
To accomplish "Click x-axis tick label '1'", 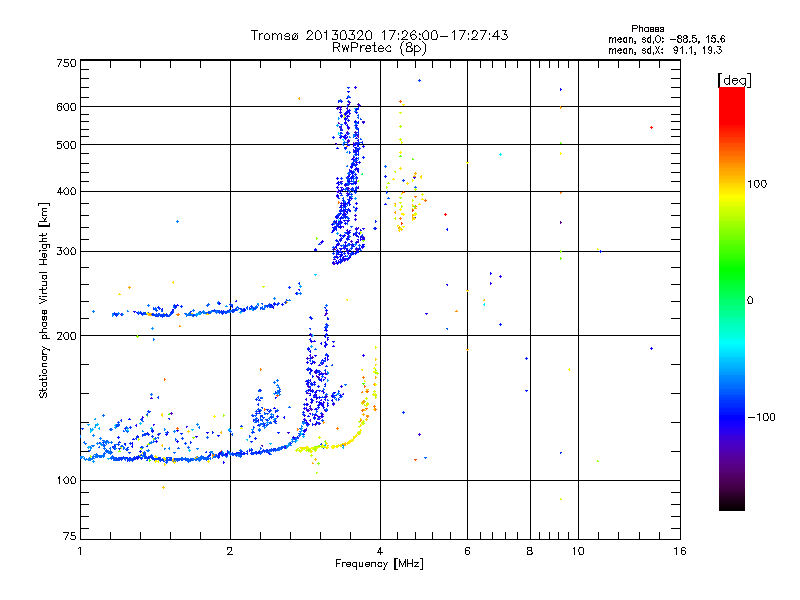I will (80, 551).
